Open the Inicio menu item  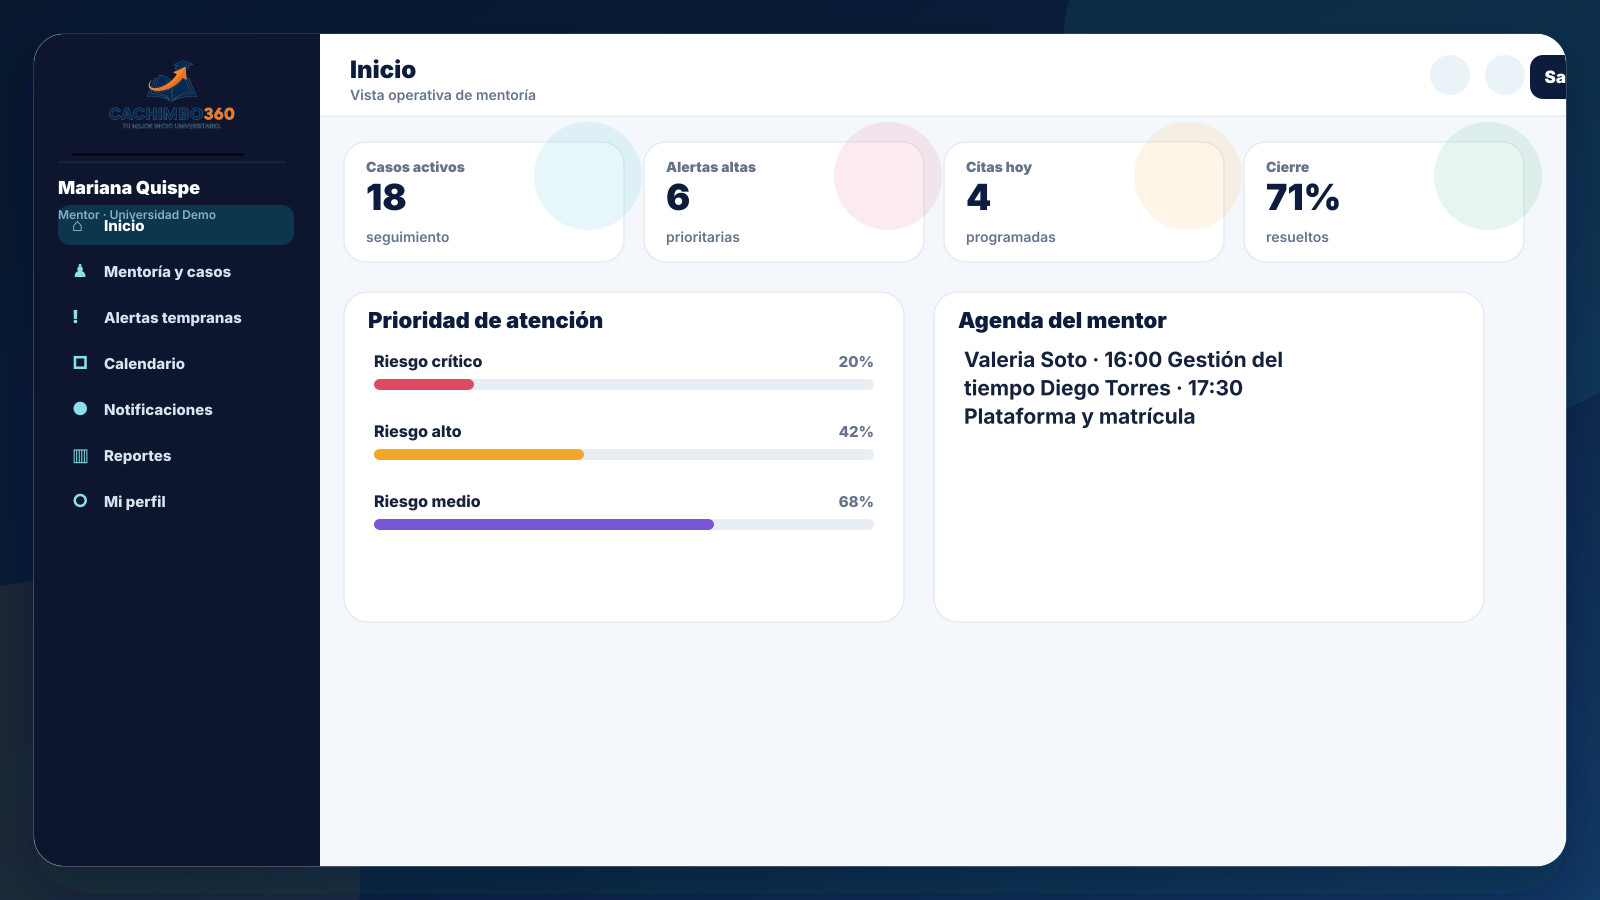click(176, 225)
